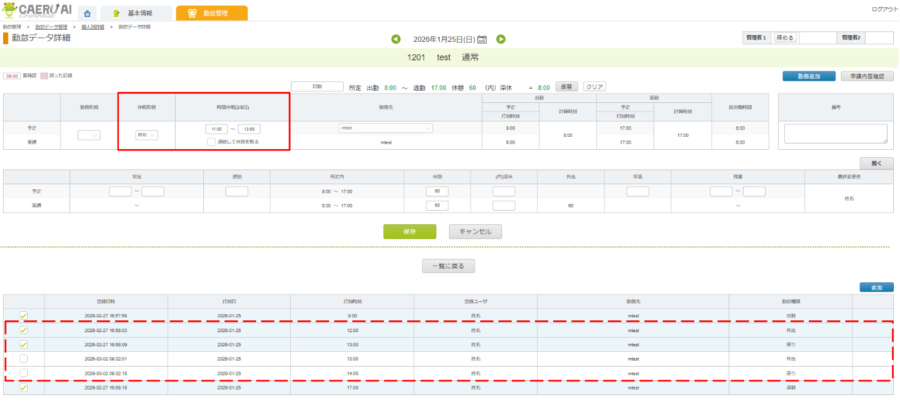The image size is (900, 403).
Task: Go to next day with right arrow
Action: (501, 39)
